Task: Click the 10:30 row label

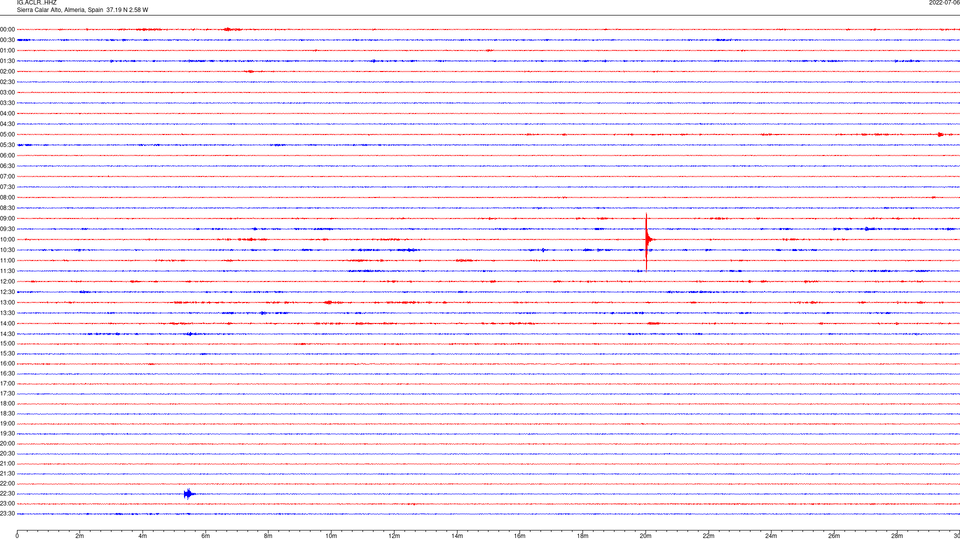Action: click(7, 250)
